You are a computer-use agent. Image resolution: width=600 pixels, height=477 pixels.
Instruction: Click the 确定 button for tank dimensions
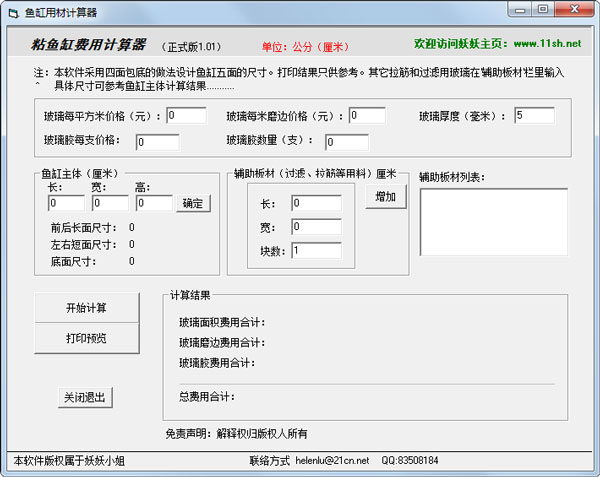(193, 204)
